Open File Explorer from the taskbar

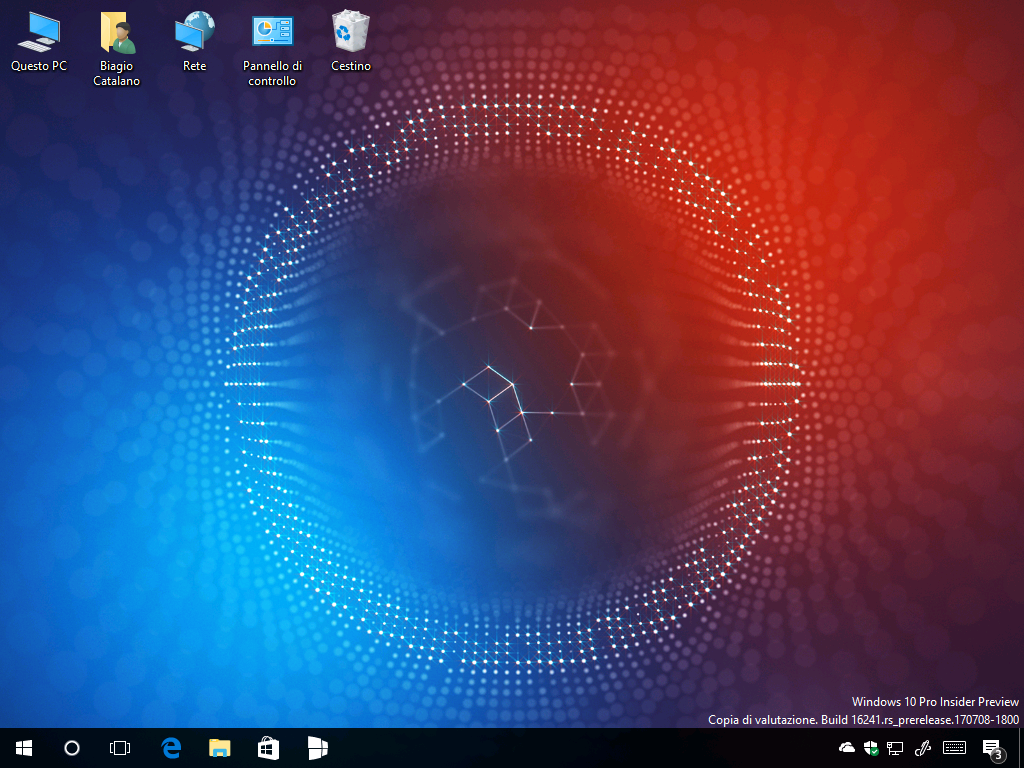coord(219,748)
